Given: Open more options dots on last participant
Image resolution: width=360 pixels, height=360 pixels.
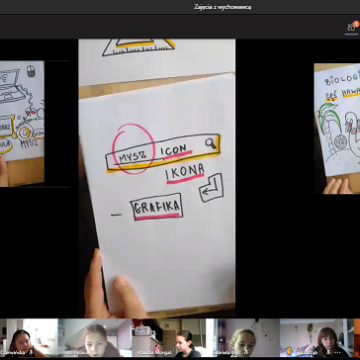Looking at the screenshot, I should tap(337, 352).
